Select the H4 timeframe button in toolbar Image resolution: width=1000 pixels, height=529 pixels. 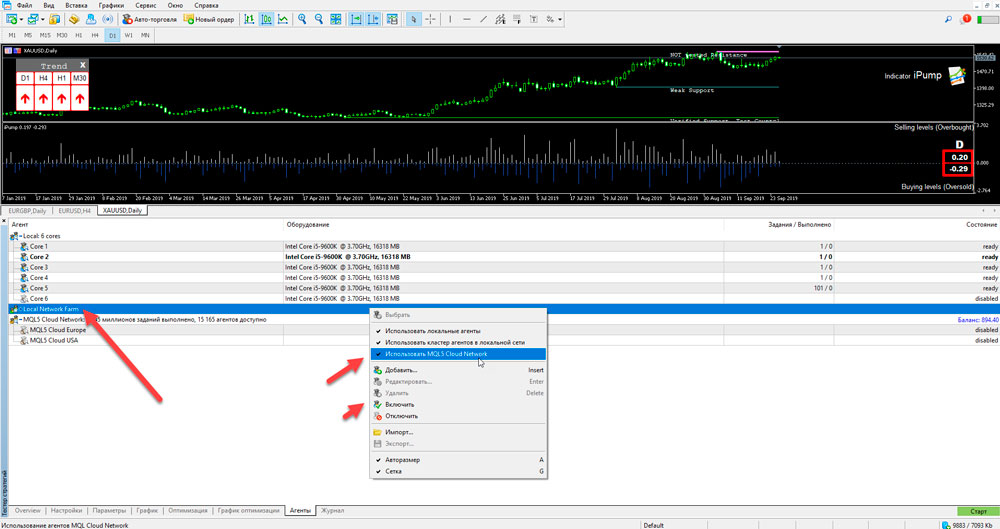(95, 36)
